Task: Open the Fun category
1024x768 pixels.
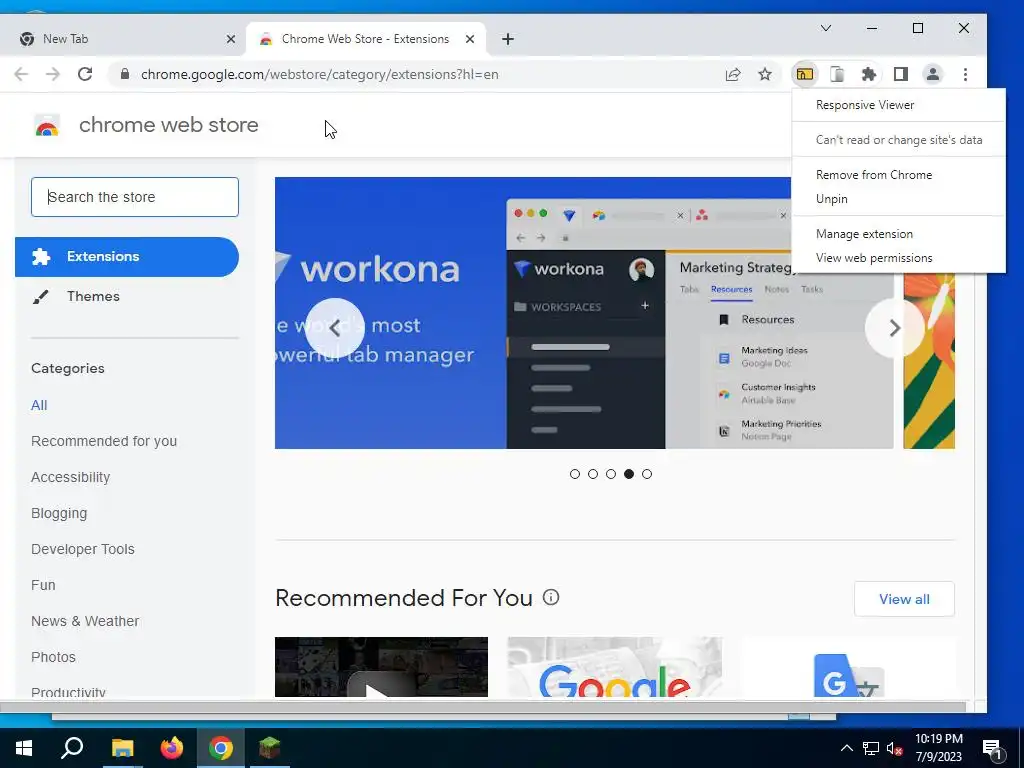Action: 43,585
